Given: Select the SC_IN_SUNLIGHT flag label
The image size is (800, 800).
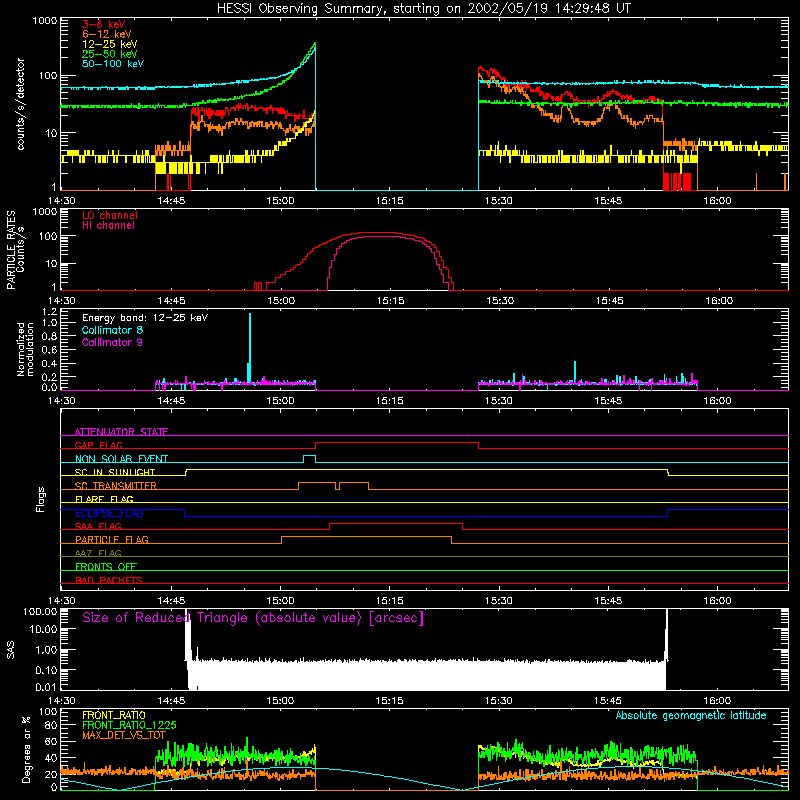Looking at the screenshot, I should tap(115, 472).
